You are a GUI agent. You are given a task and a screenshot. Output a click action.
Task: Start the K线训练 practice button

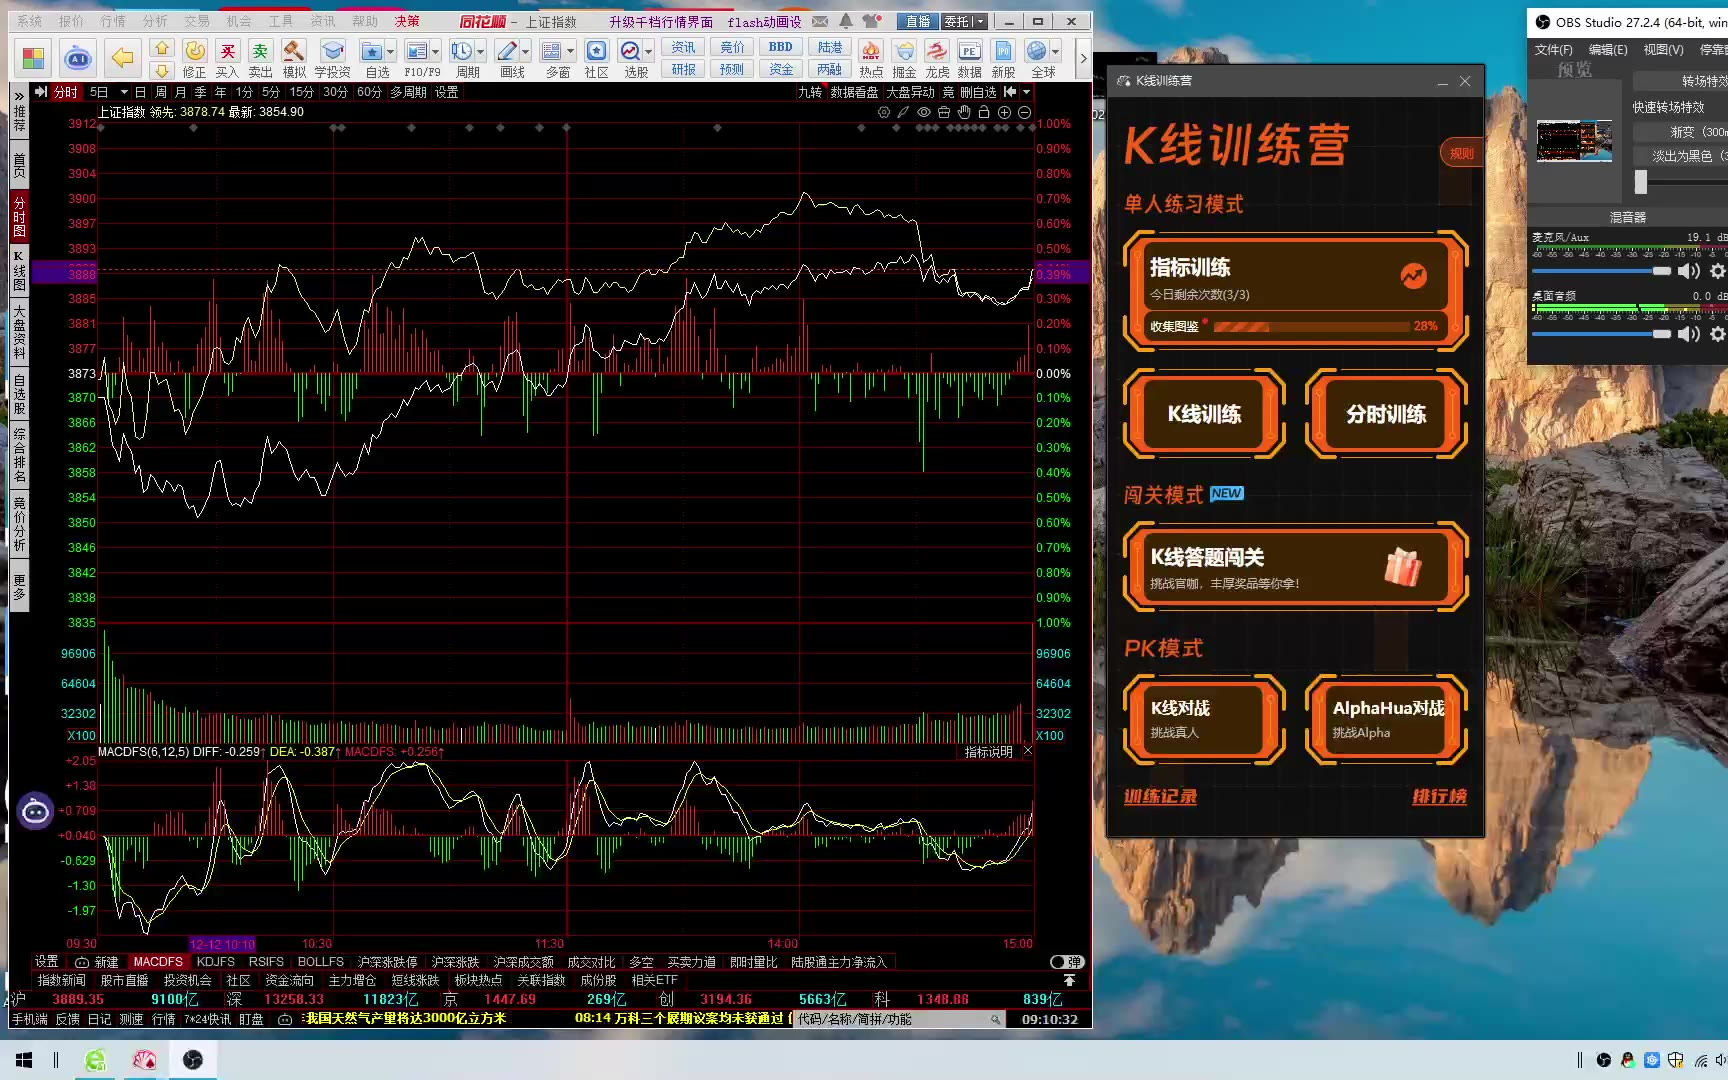[x=1204, y=414]
